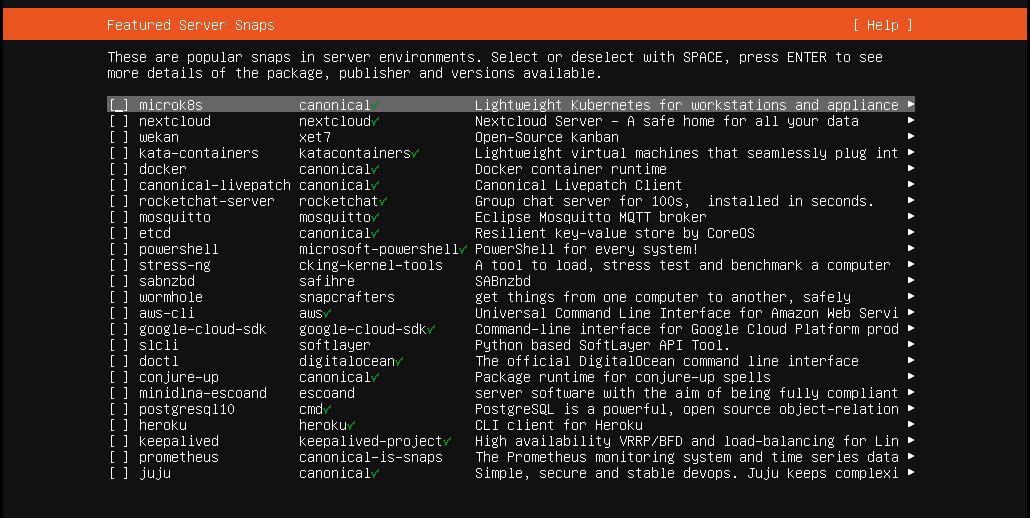Click the verified checkmark beside mosquitto publisher
Screen dimensions: 1030x518
point(375,217)
